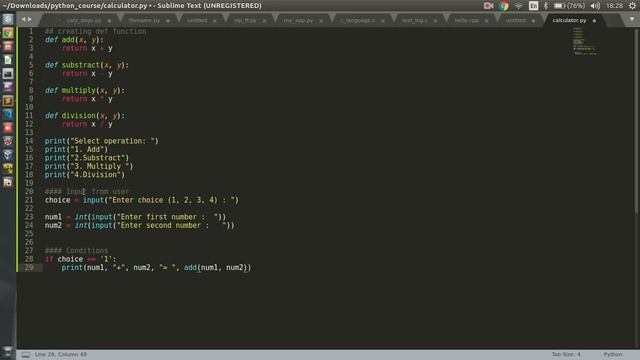Screen dimensions: 640x360
Task: Click the '#### Conditions' comment
Action: tap(76, 251)
